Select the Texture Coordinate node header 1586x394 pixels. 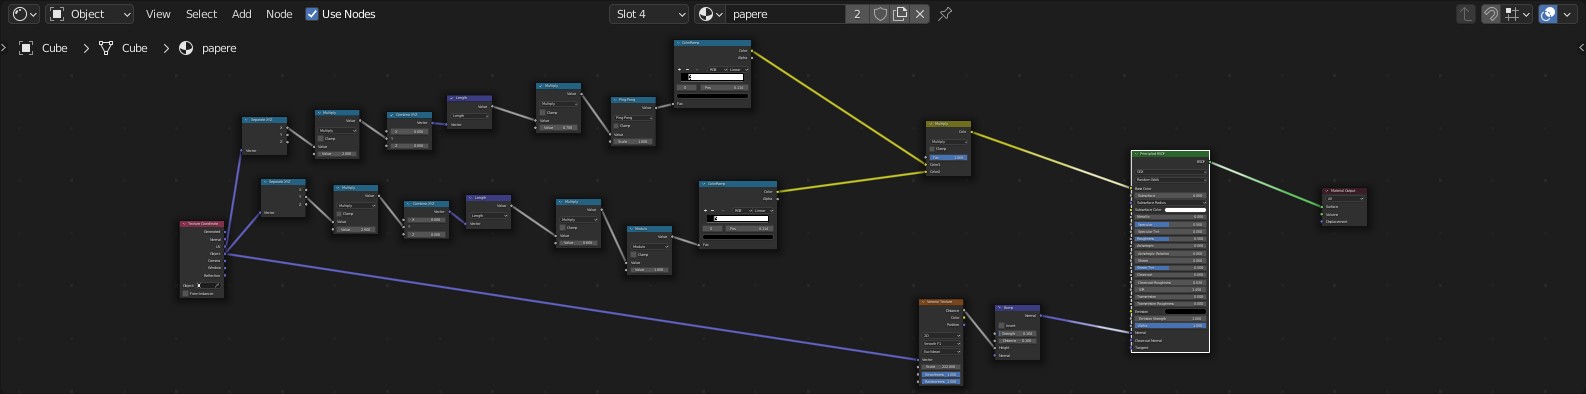coord(202,224)
